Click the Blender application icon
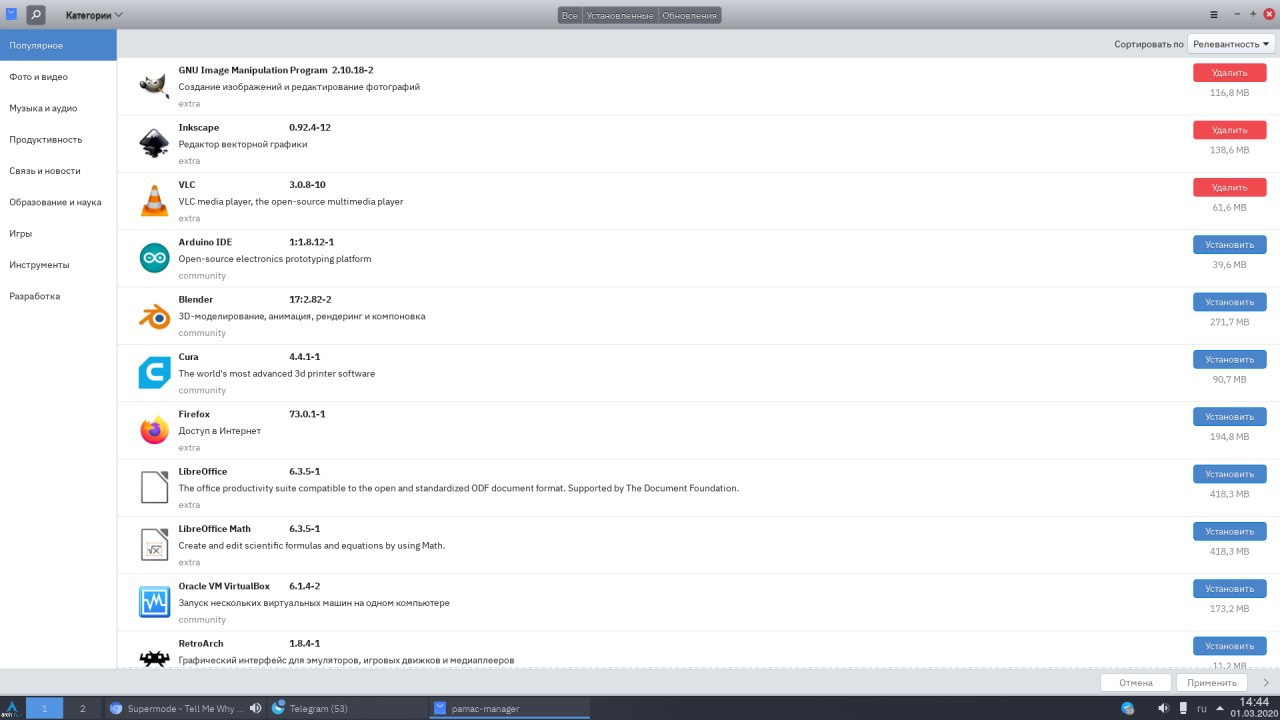The image size is (1280, 720). click(154, 316)
